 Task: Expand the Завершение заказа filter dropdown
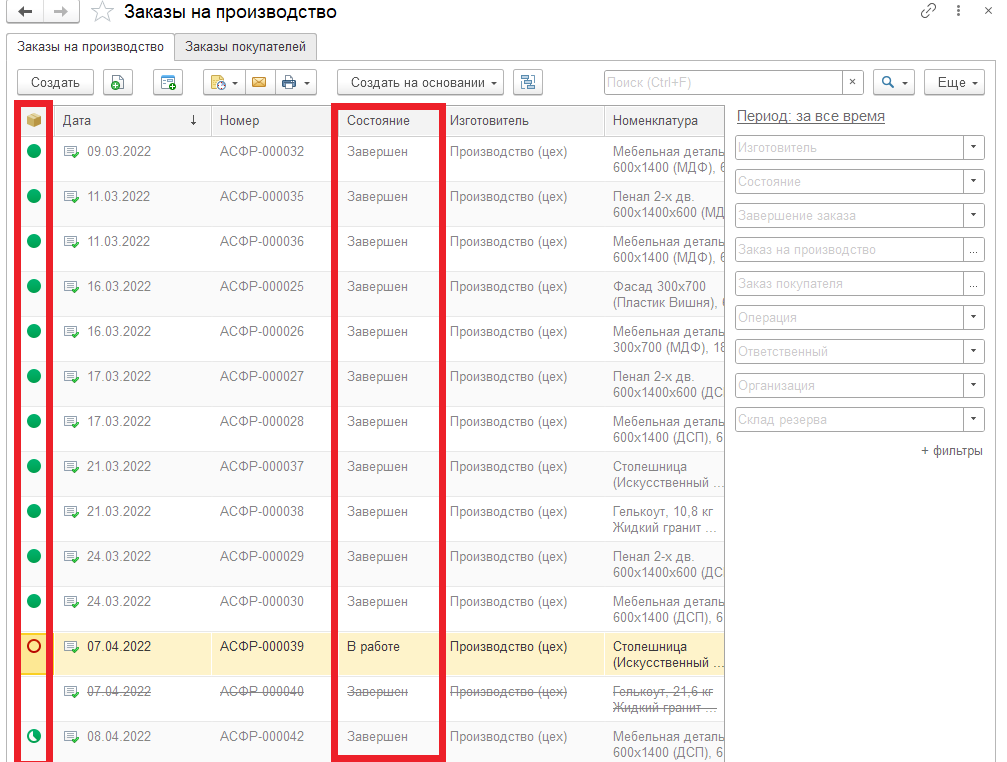point(974,215)
